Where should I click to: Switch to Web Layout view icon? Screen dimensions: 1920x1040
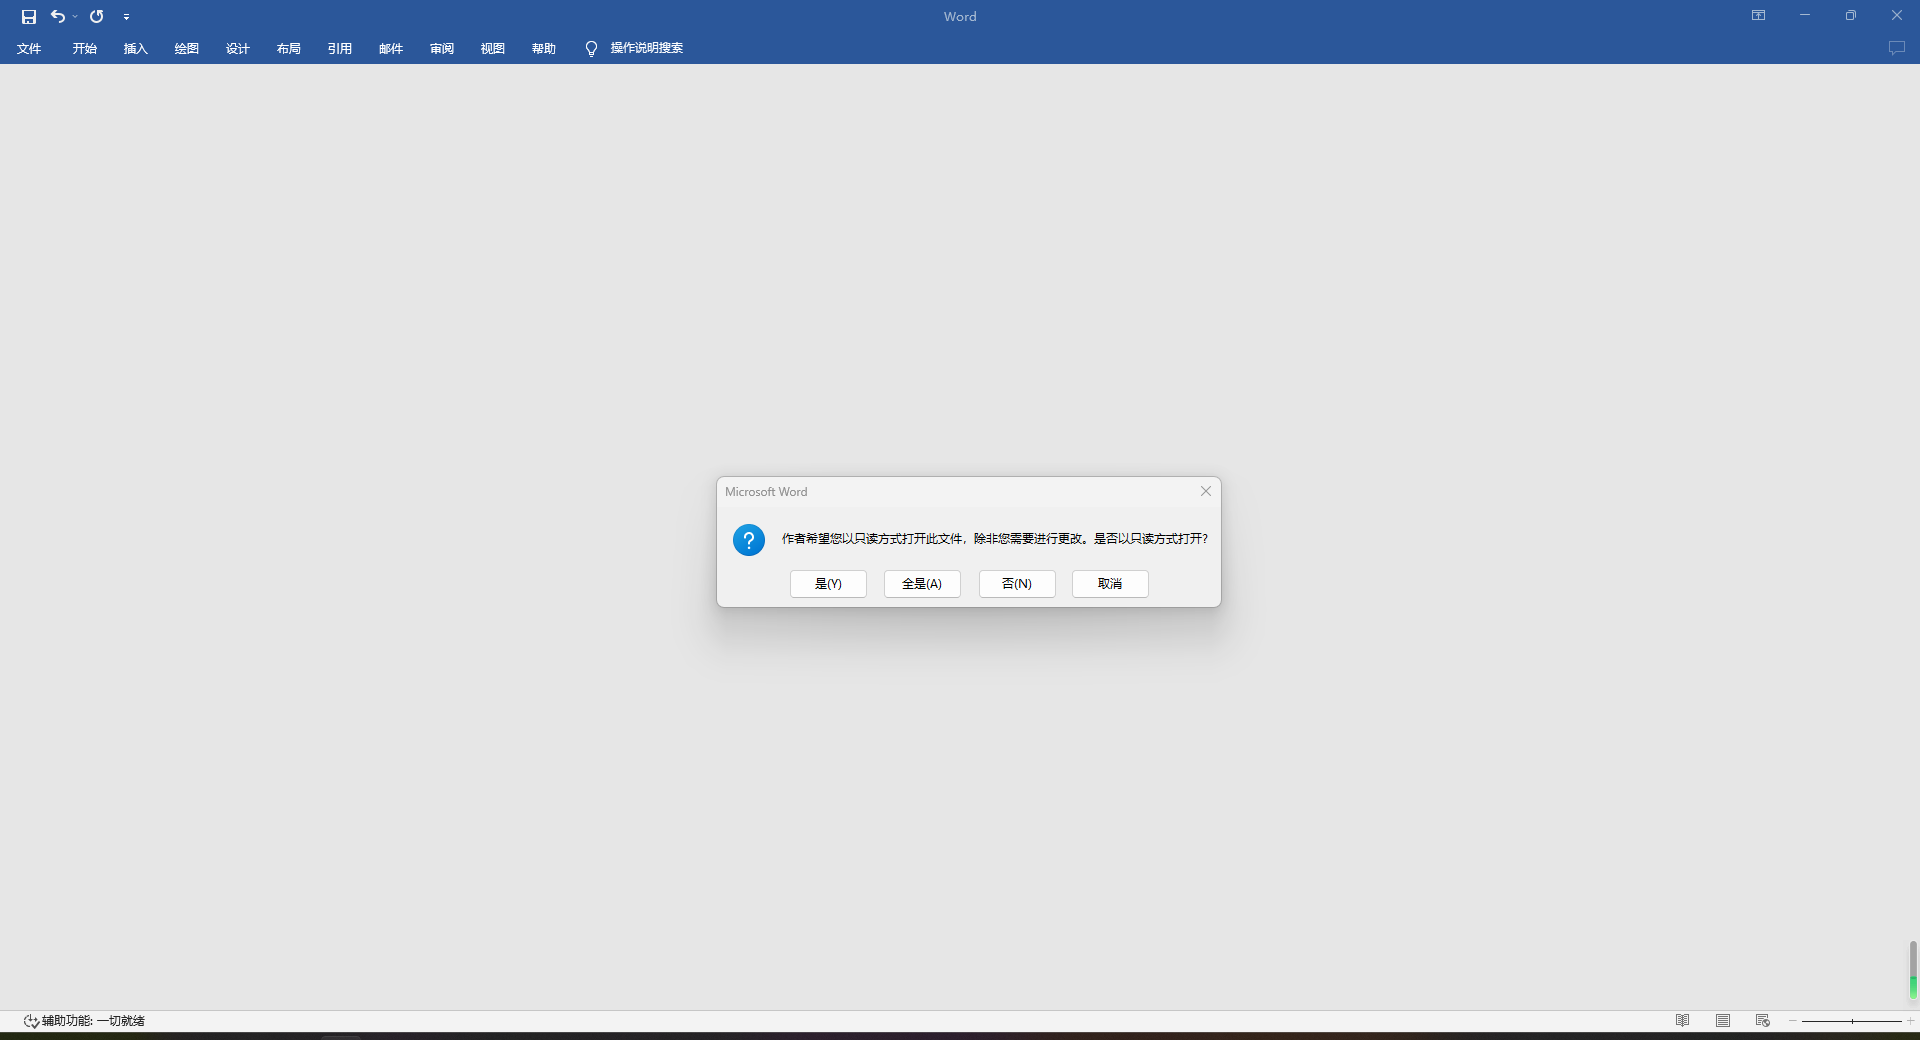coord(1763,1021)
